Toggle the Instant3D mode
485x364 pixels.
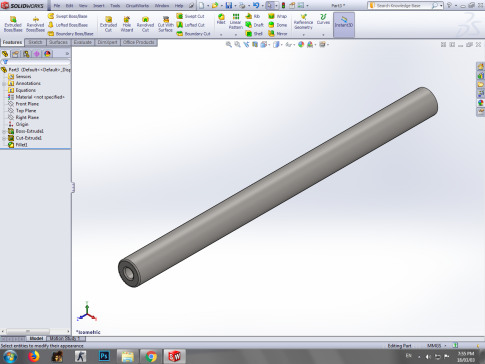[x=344, y=25]
